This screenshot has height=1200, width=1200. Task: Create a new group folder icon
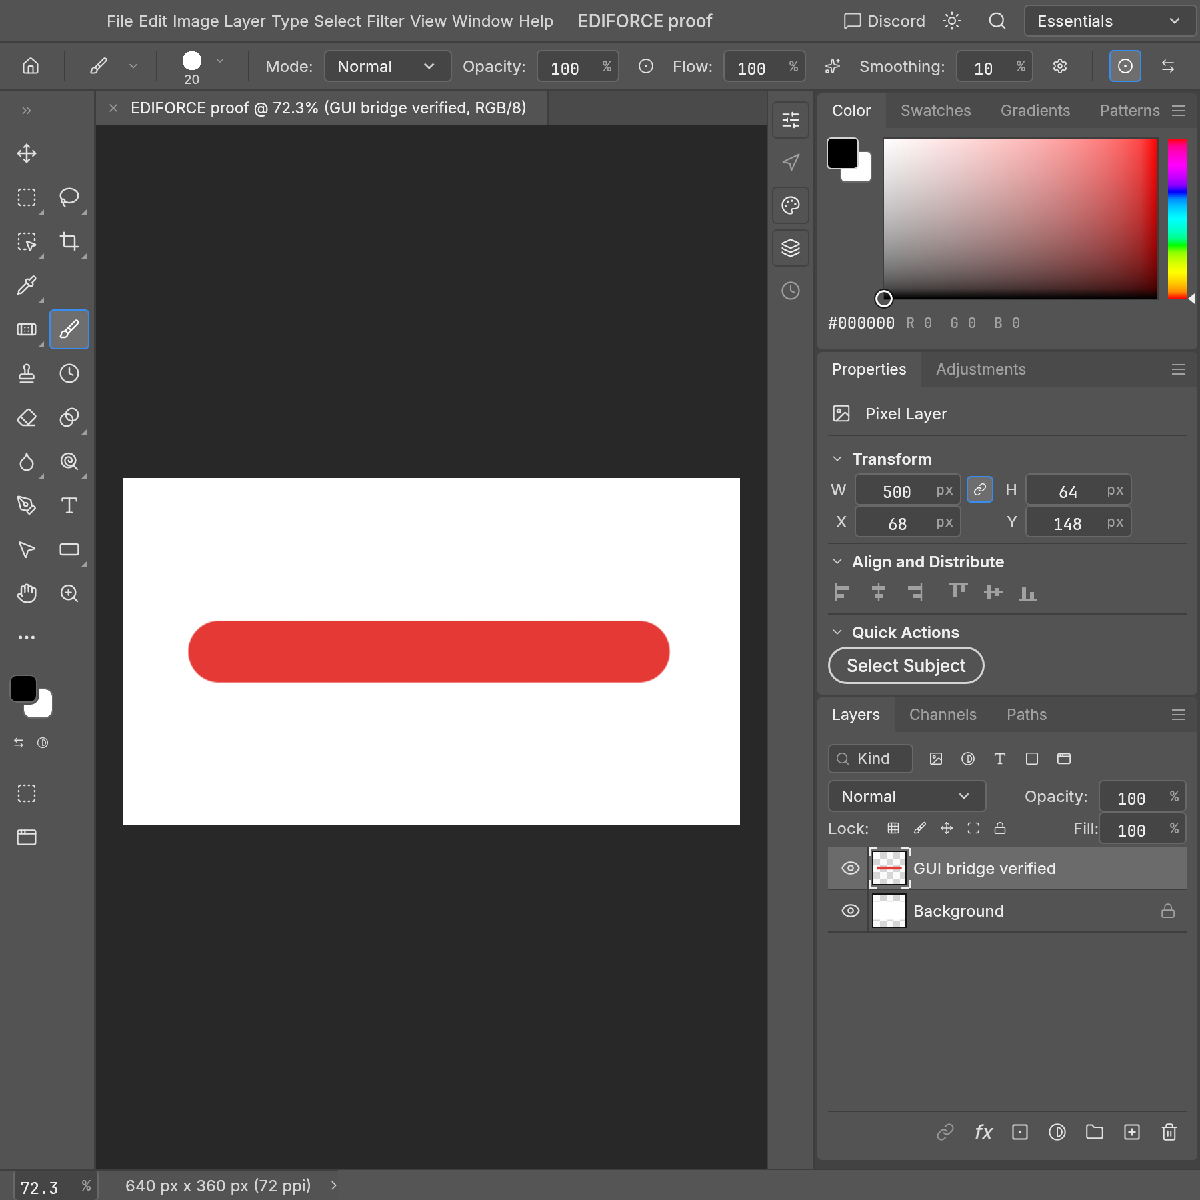pos(1095,1132)
